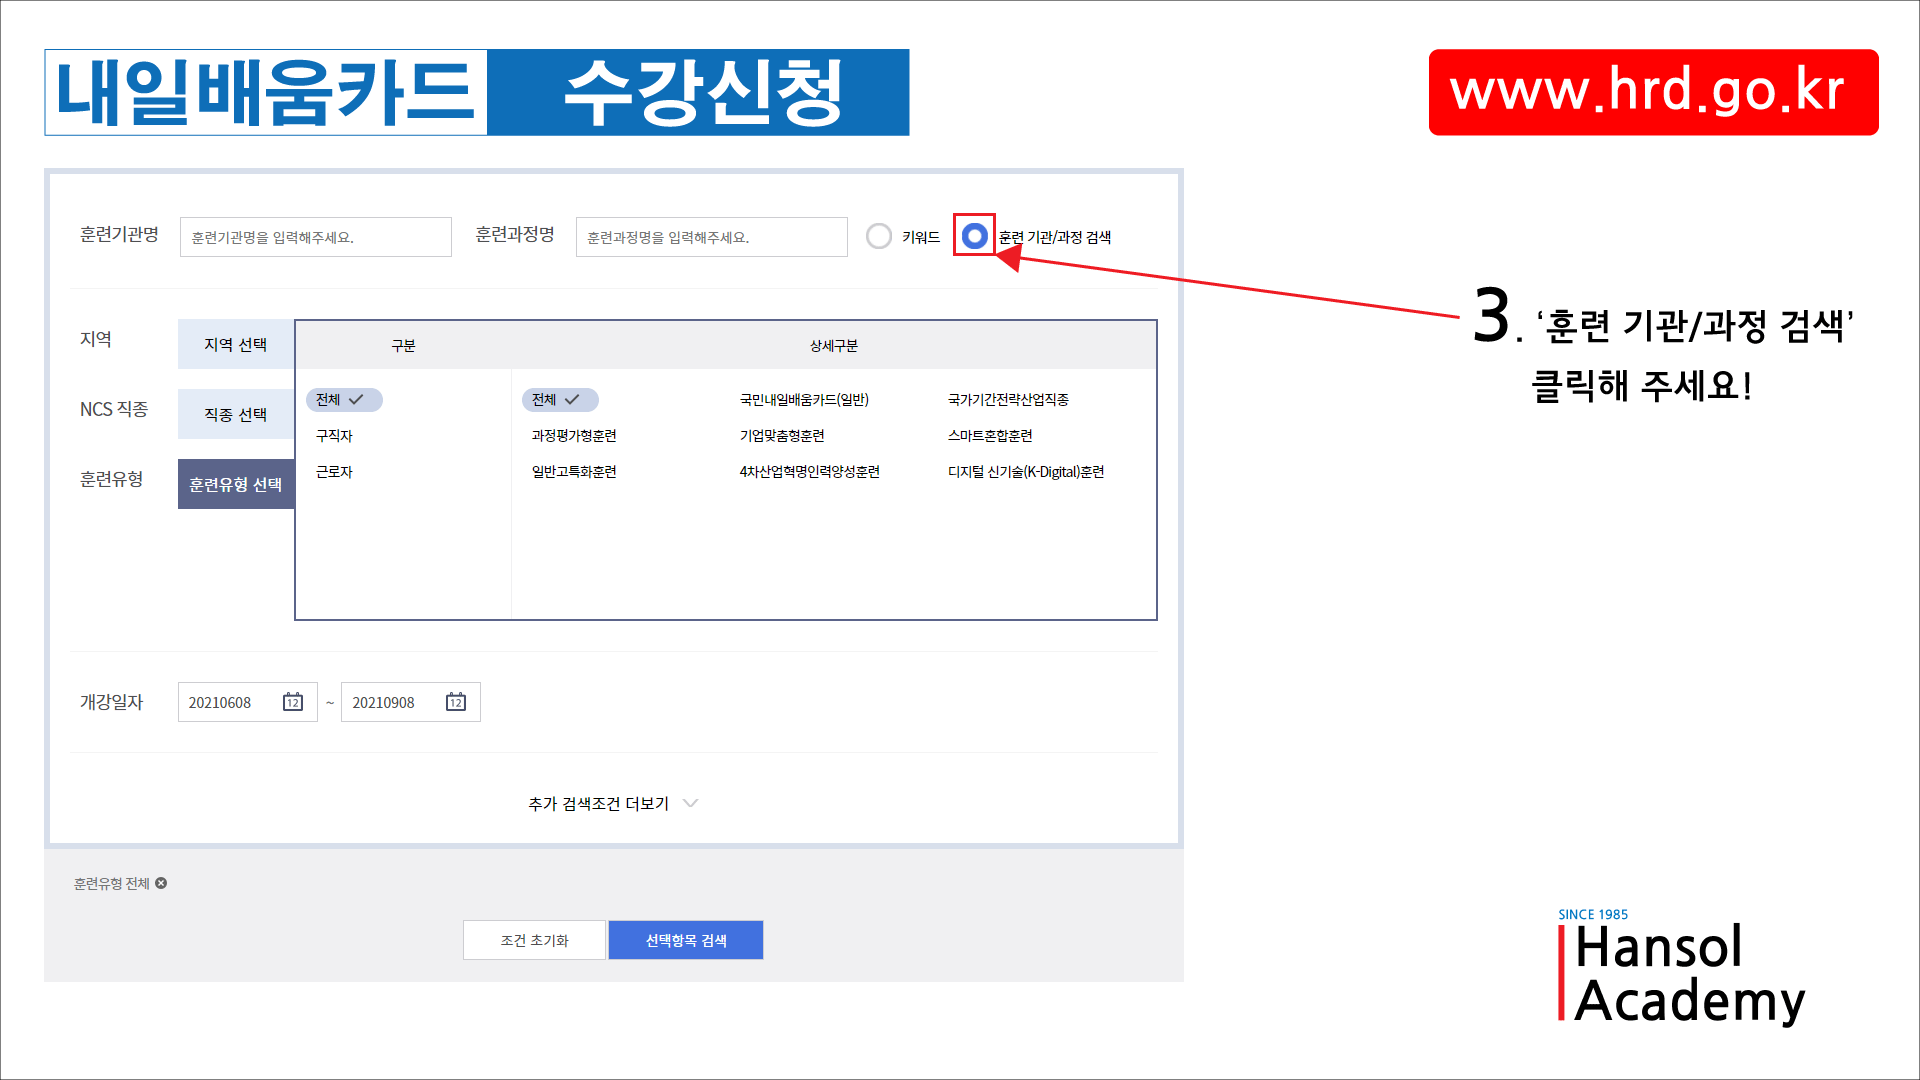
Task: Open the 지역 선택 tab
Action: coord(236,344)
